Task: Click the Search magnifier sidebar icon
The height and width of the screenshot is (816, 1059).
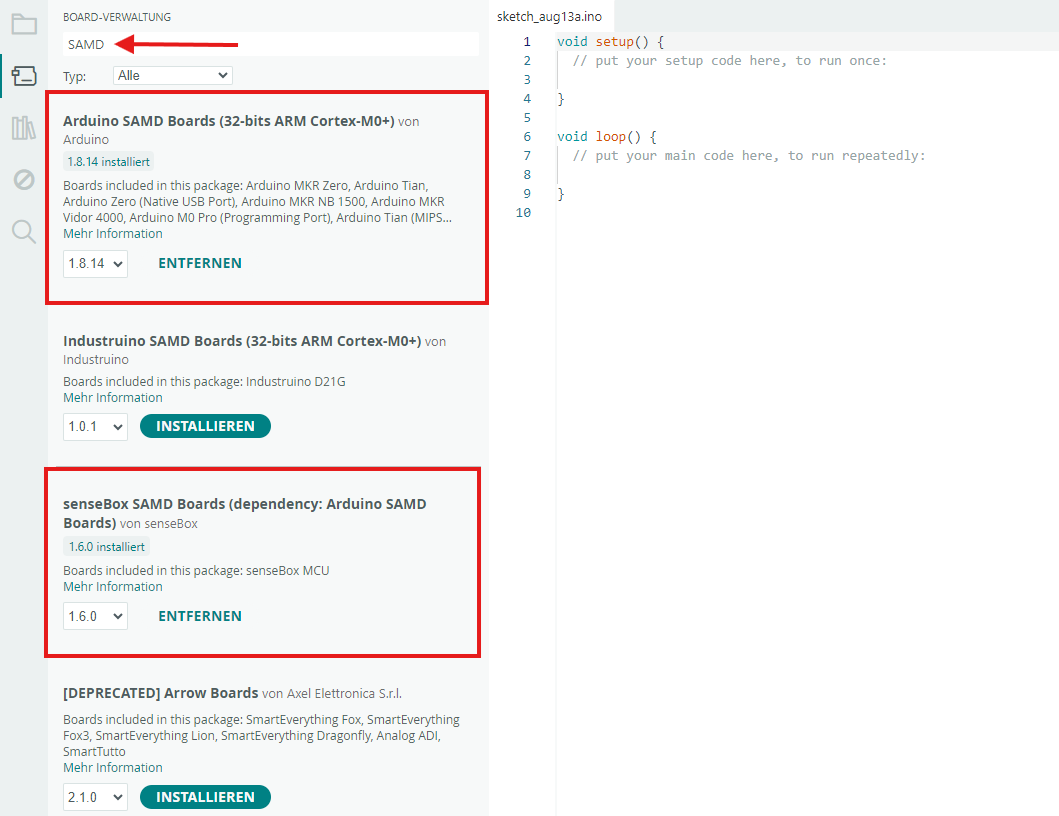Action: click(24, 232)
